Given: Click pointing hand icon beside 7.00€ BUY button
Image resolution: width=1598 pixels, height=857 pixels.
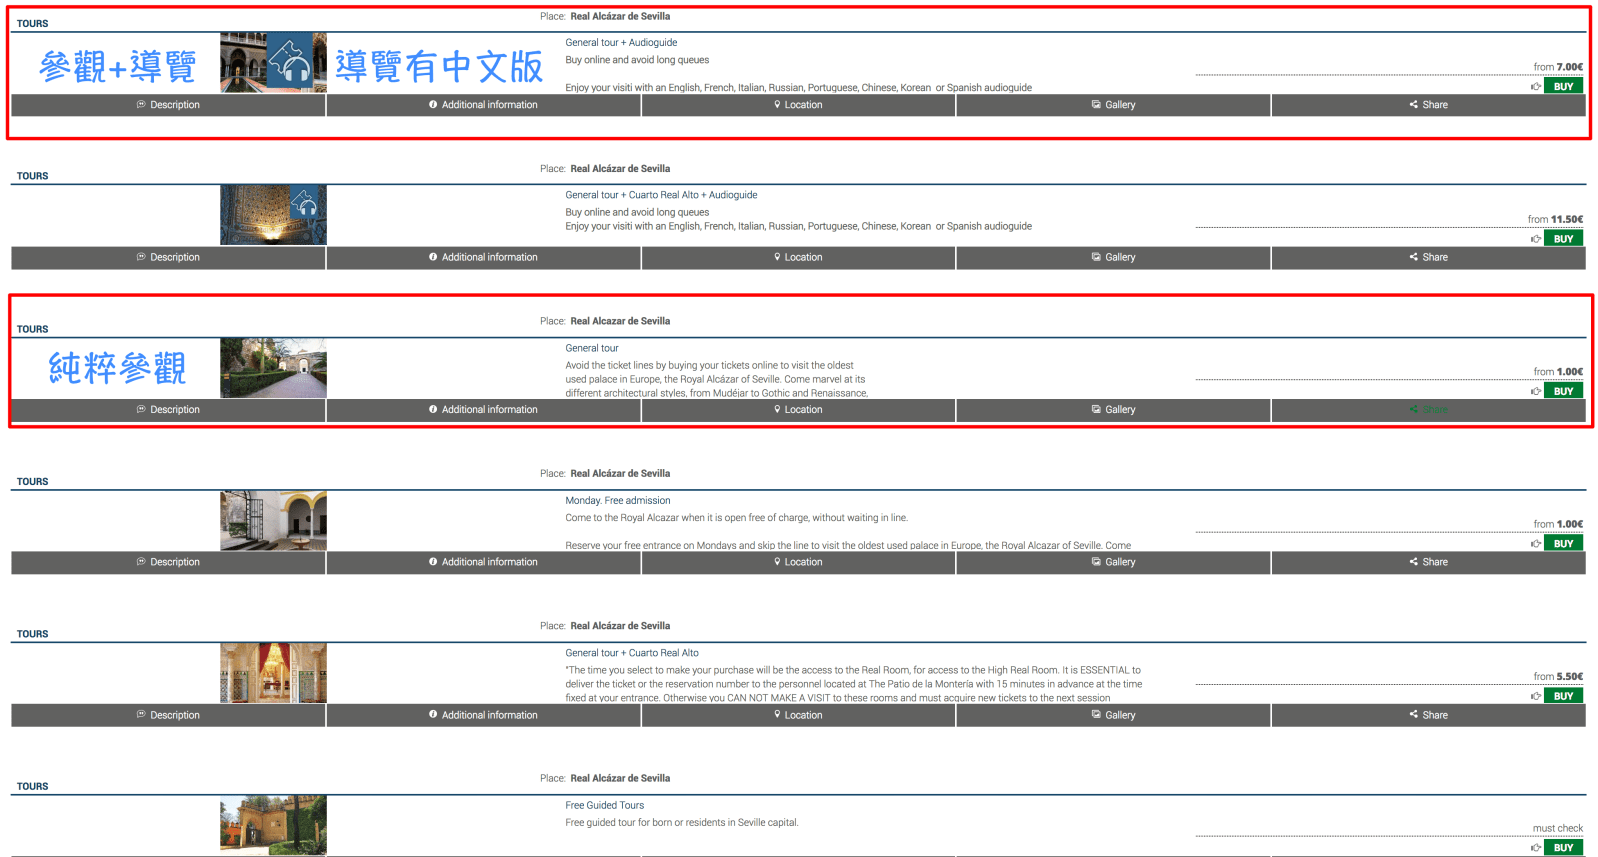Looking at the screenshot, I should click(1536, 87).
